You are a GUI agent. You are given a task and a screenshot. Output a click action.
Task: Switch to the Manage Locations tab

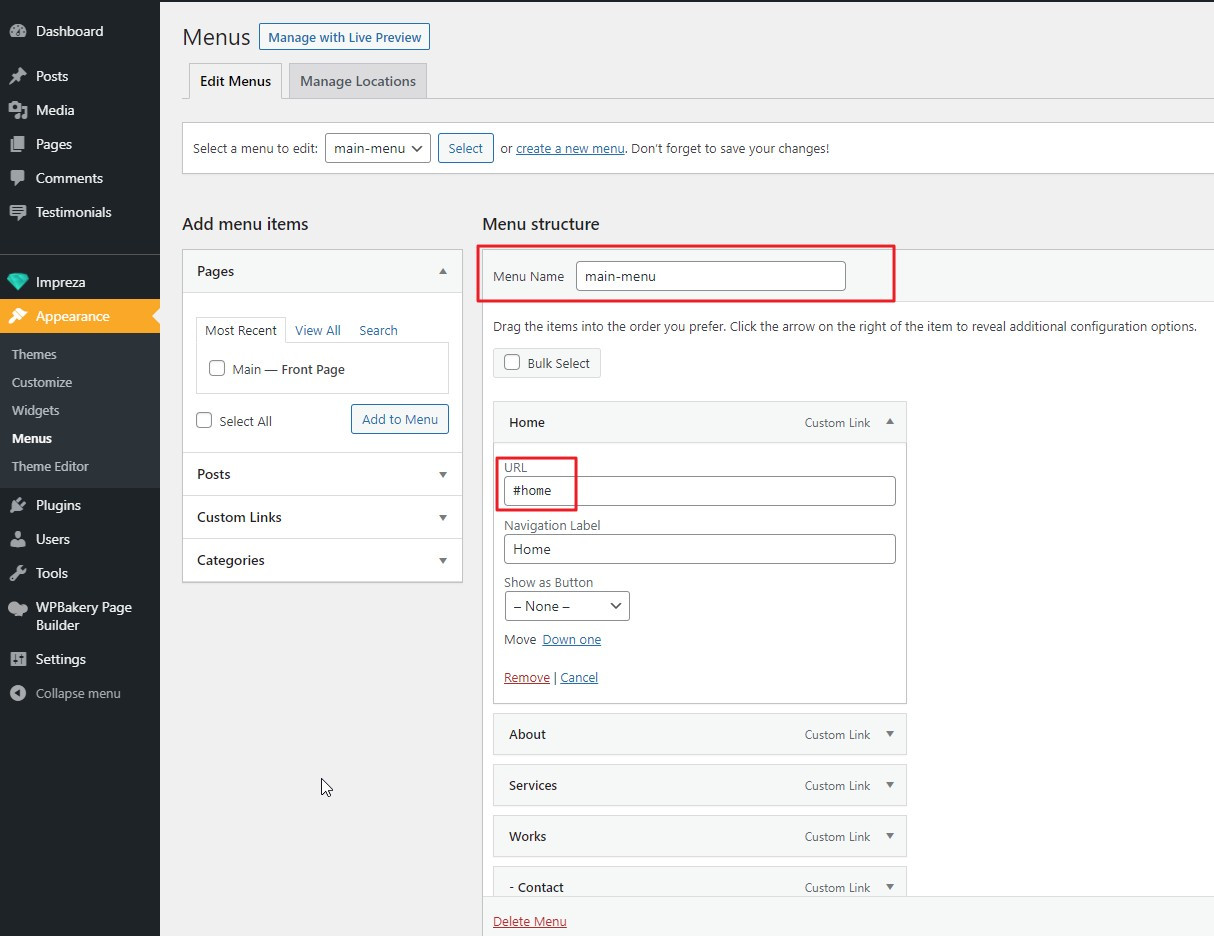click(x=358, y=81)
